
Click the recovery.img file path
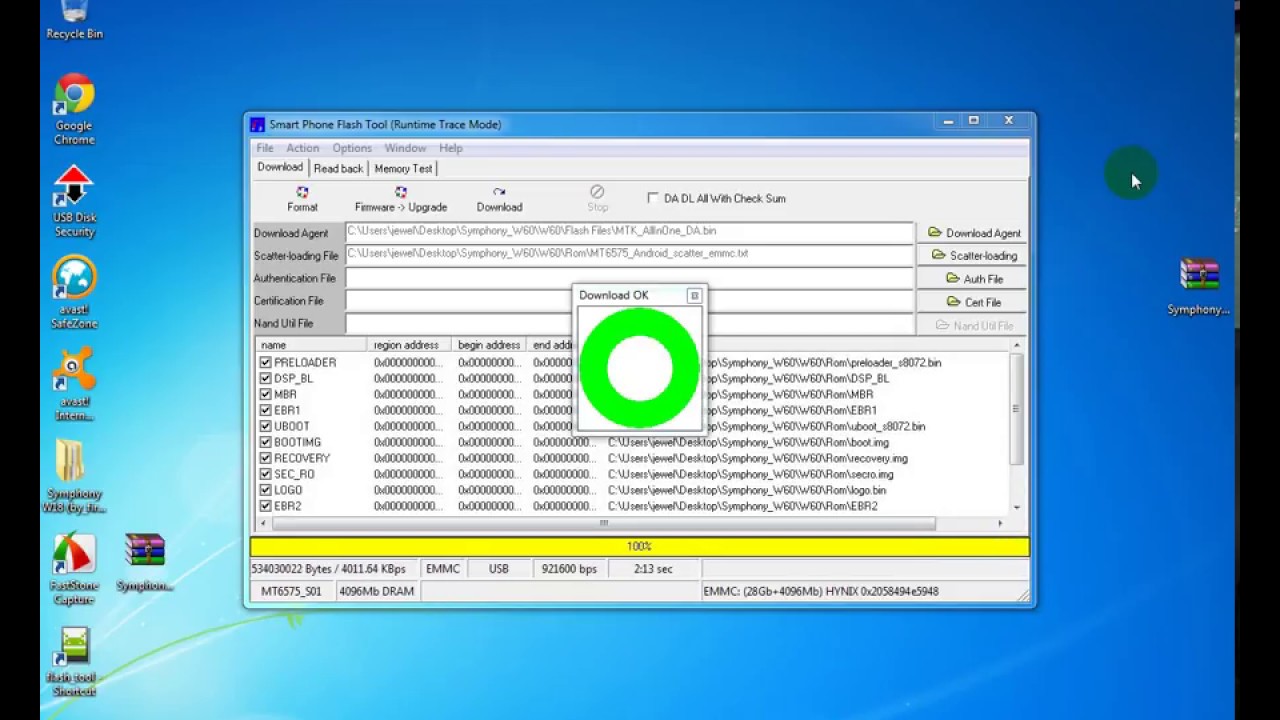pyautogui.click(x=758, y=458)
